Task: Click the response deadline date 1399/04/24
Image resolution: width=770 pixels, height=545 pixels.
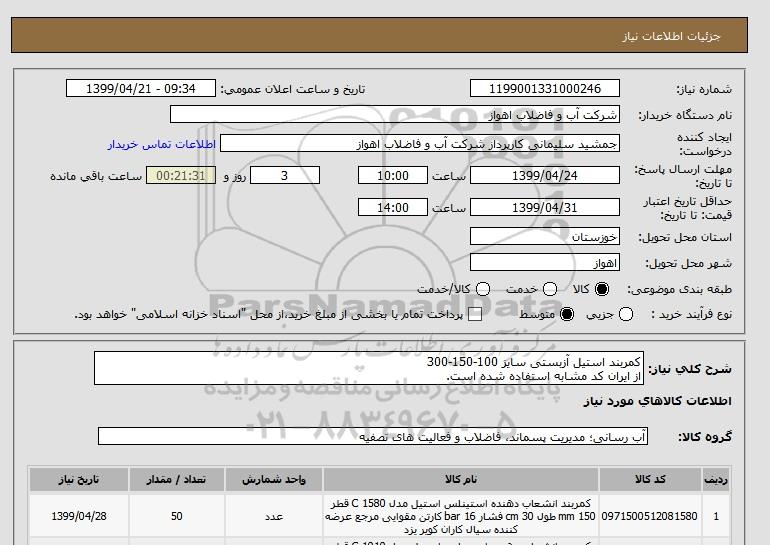Action: tap(544, 176)
